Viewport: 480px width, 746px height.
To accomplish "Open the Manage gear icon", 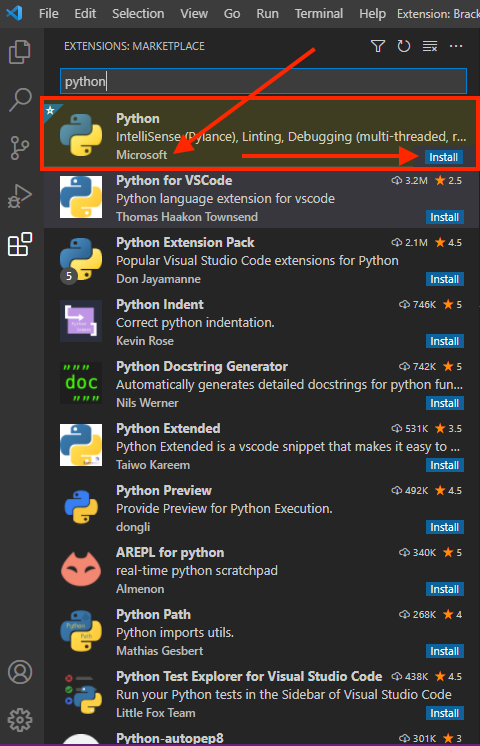I will click(20, 720).
